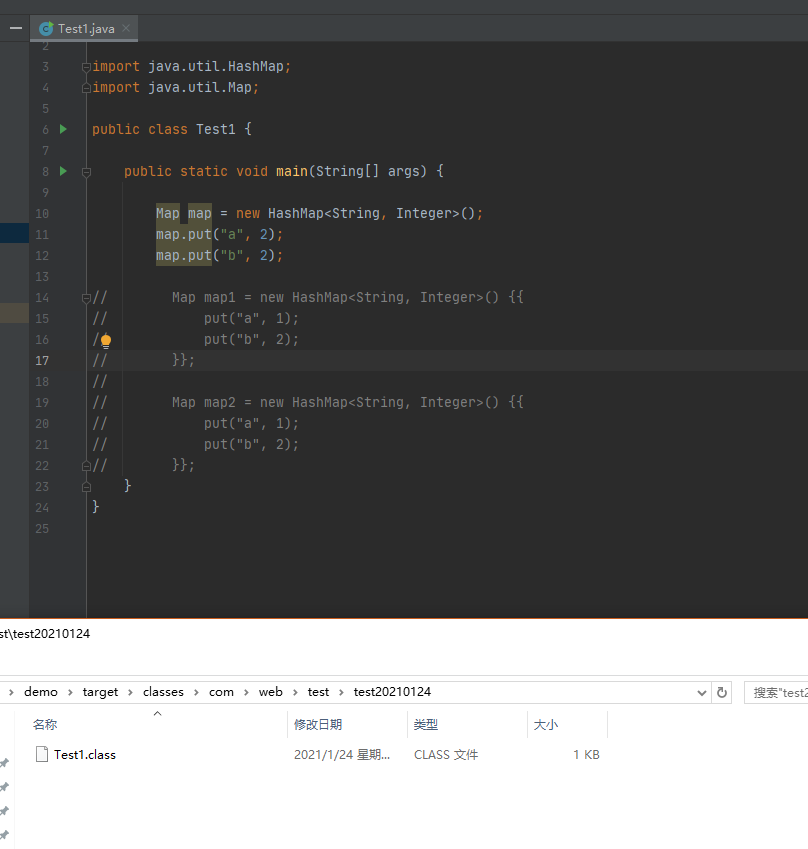Viewport: 808px width, 849px height.
Task: Click the '2021/1/24' modified date cell
Action: coord(342,755)
